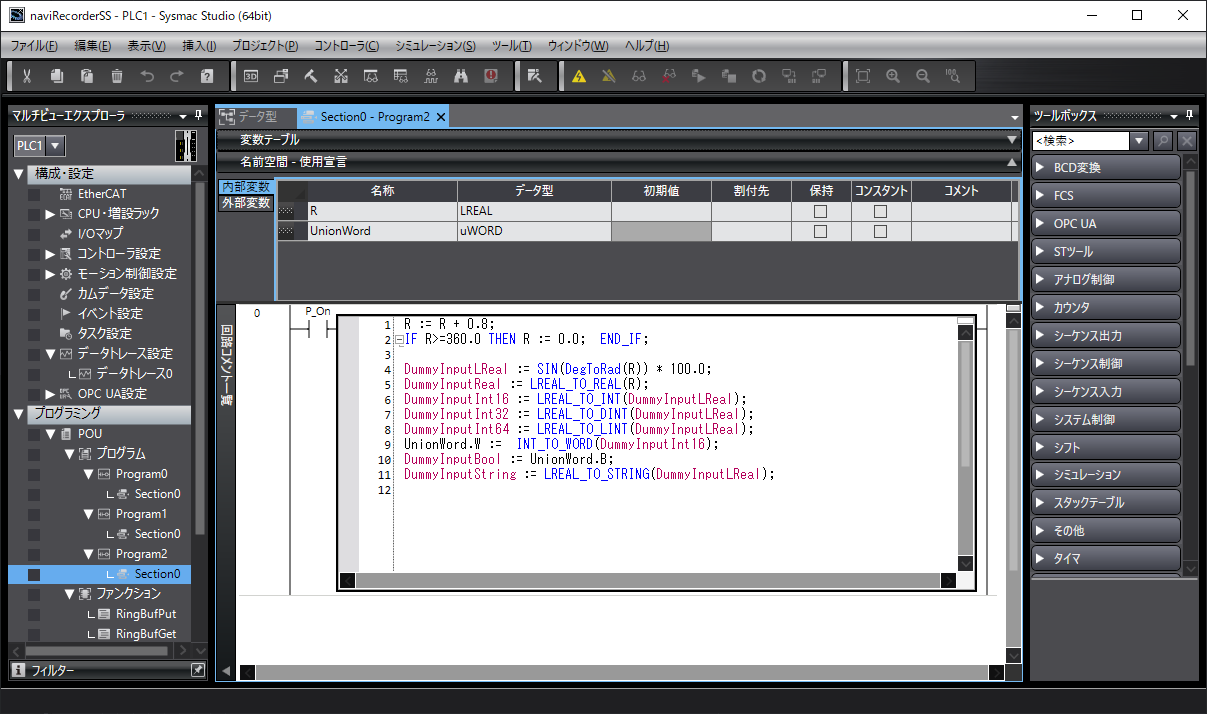This screenshot has width=1207, height=714.
Task: Open the 3D view toolbar icon
Action: coord(251,76)
